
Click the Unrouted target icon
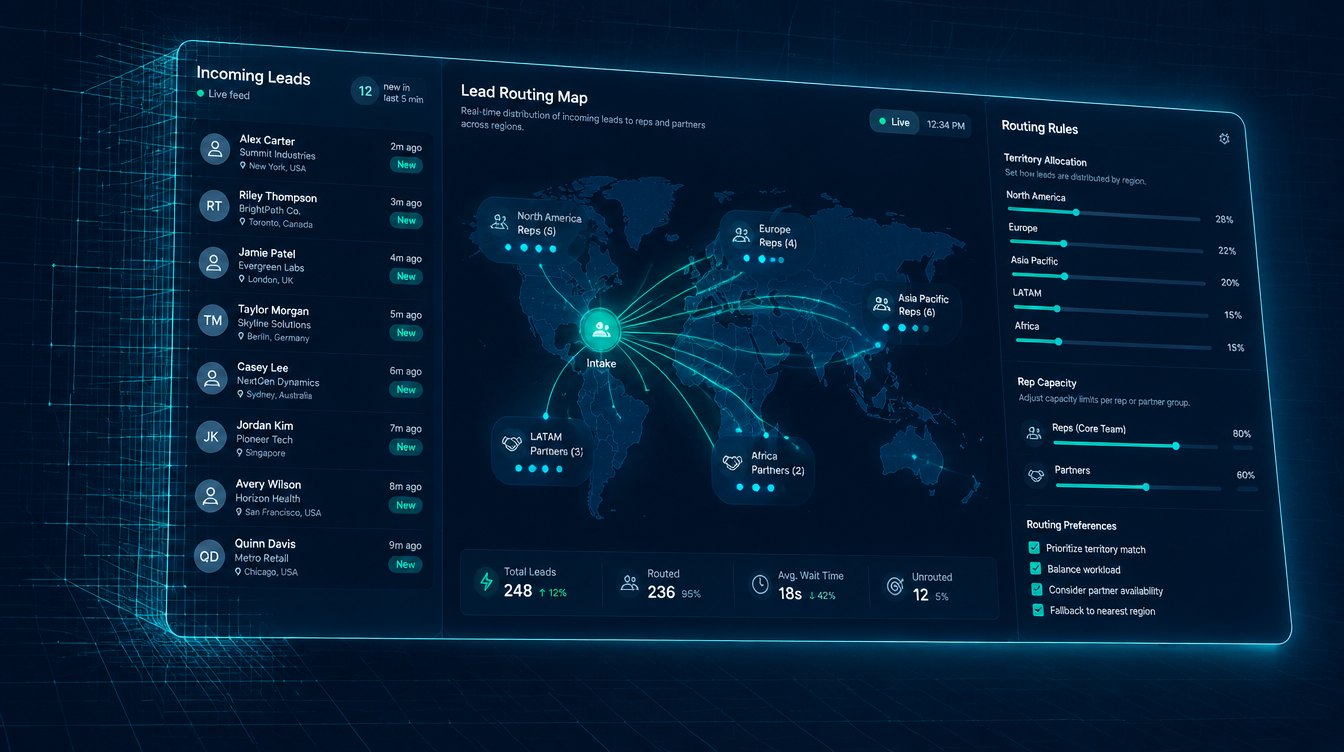point(895,586)
